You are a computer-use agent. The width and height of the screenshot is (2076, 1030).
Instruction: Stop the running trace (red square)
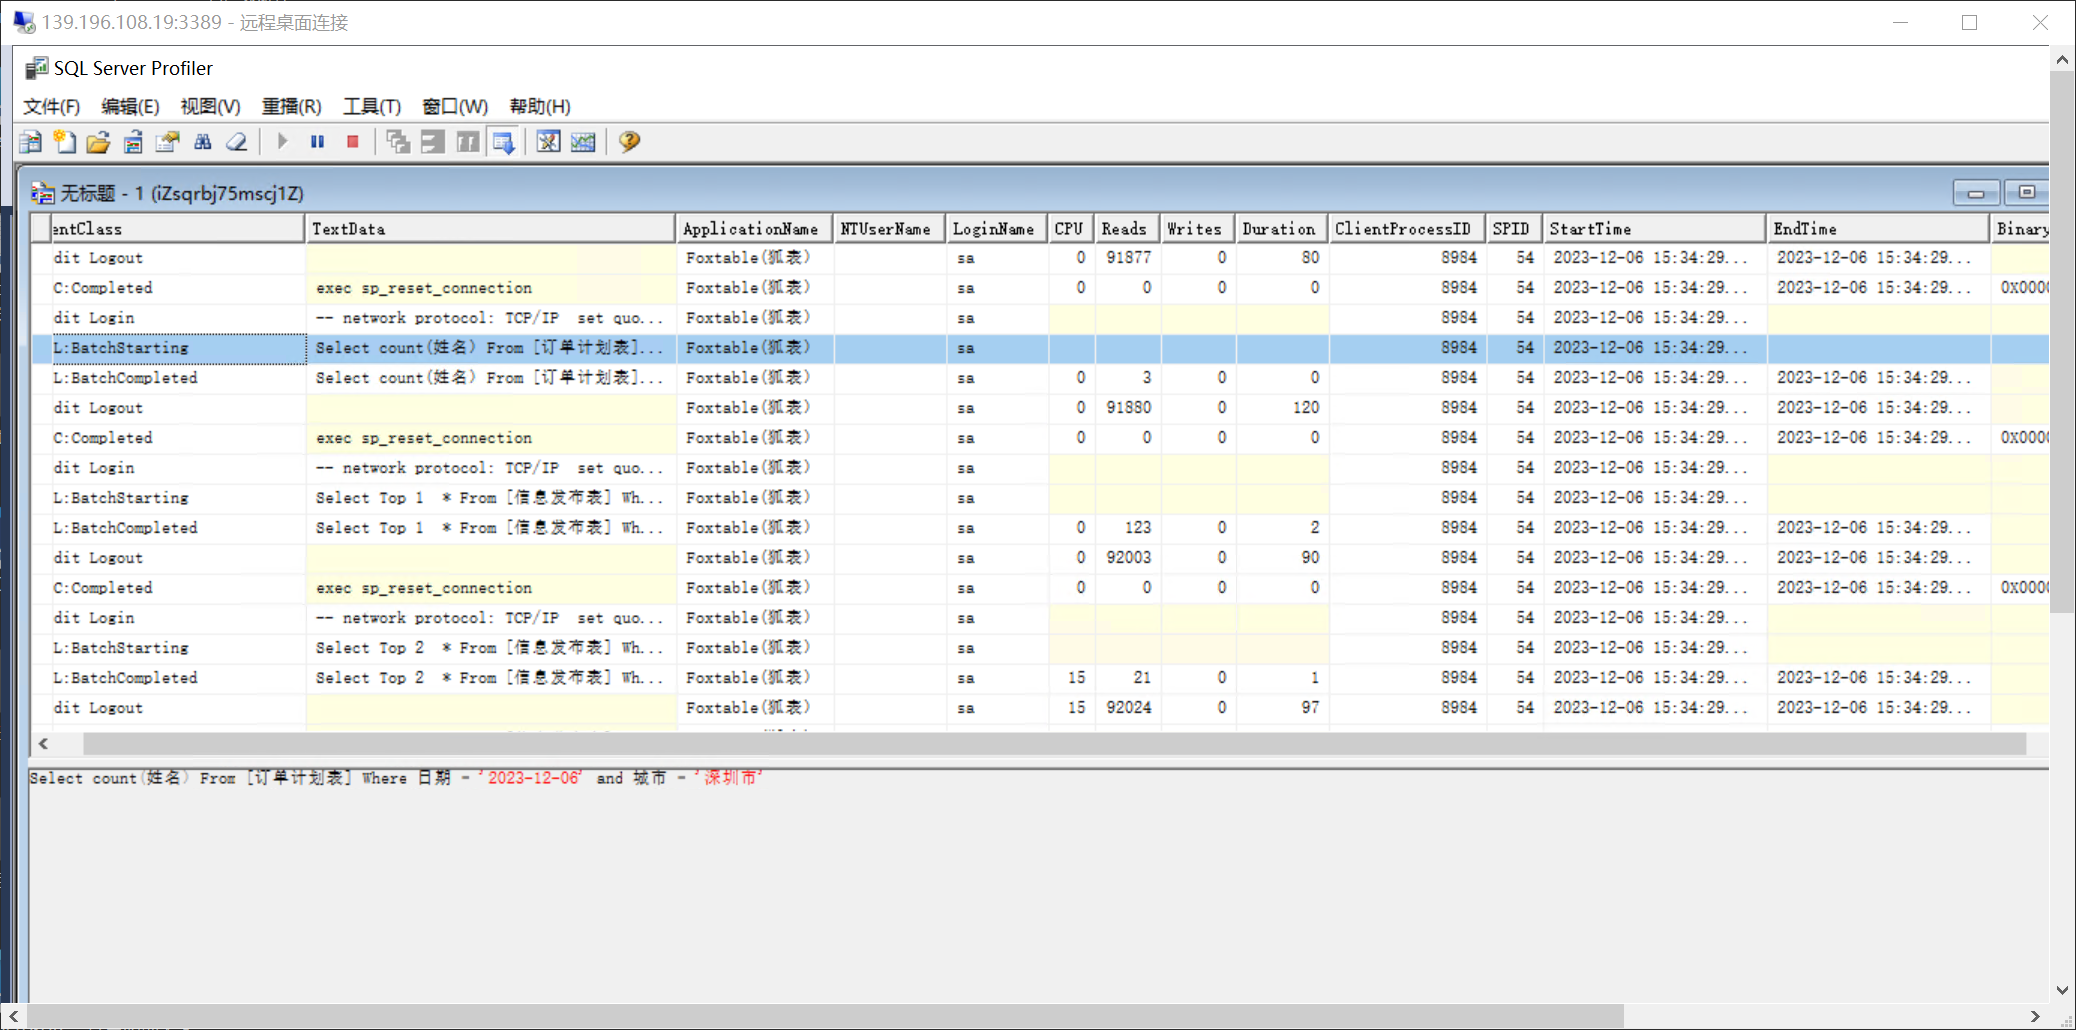pos(353,142)
